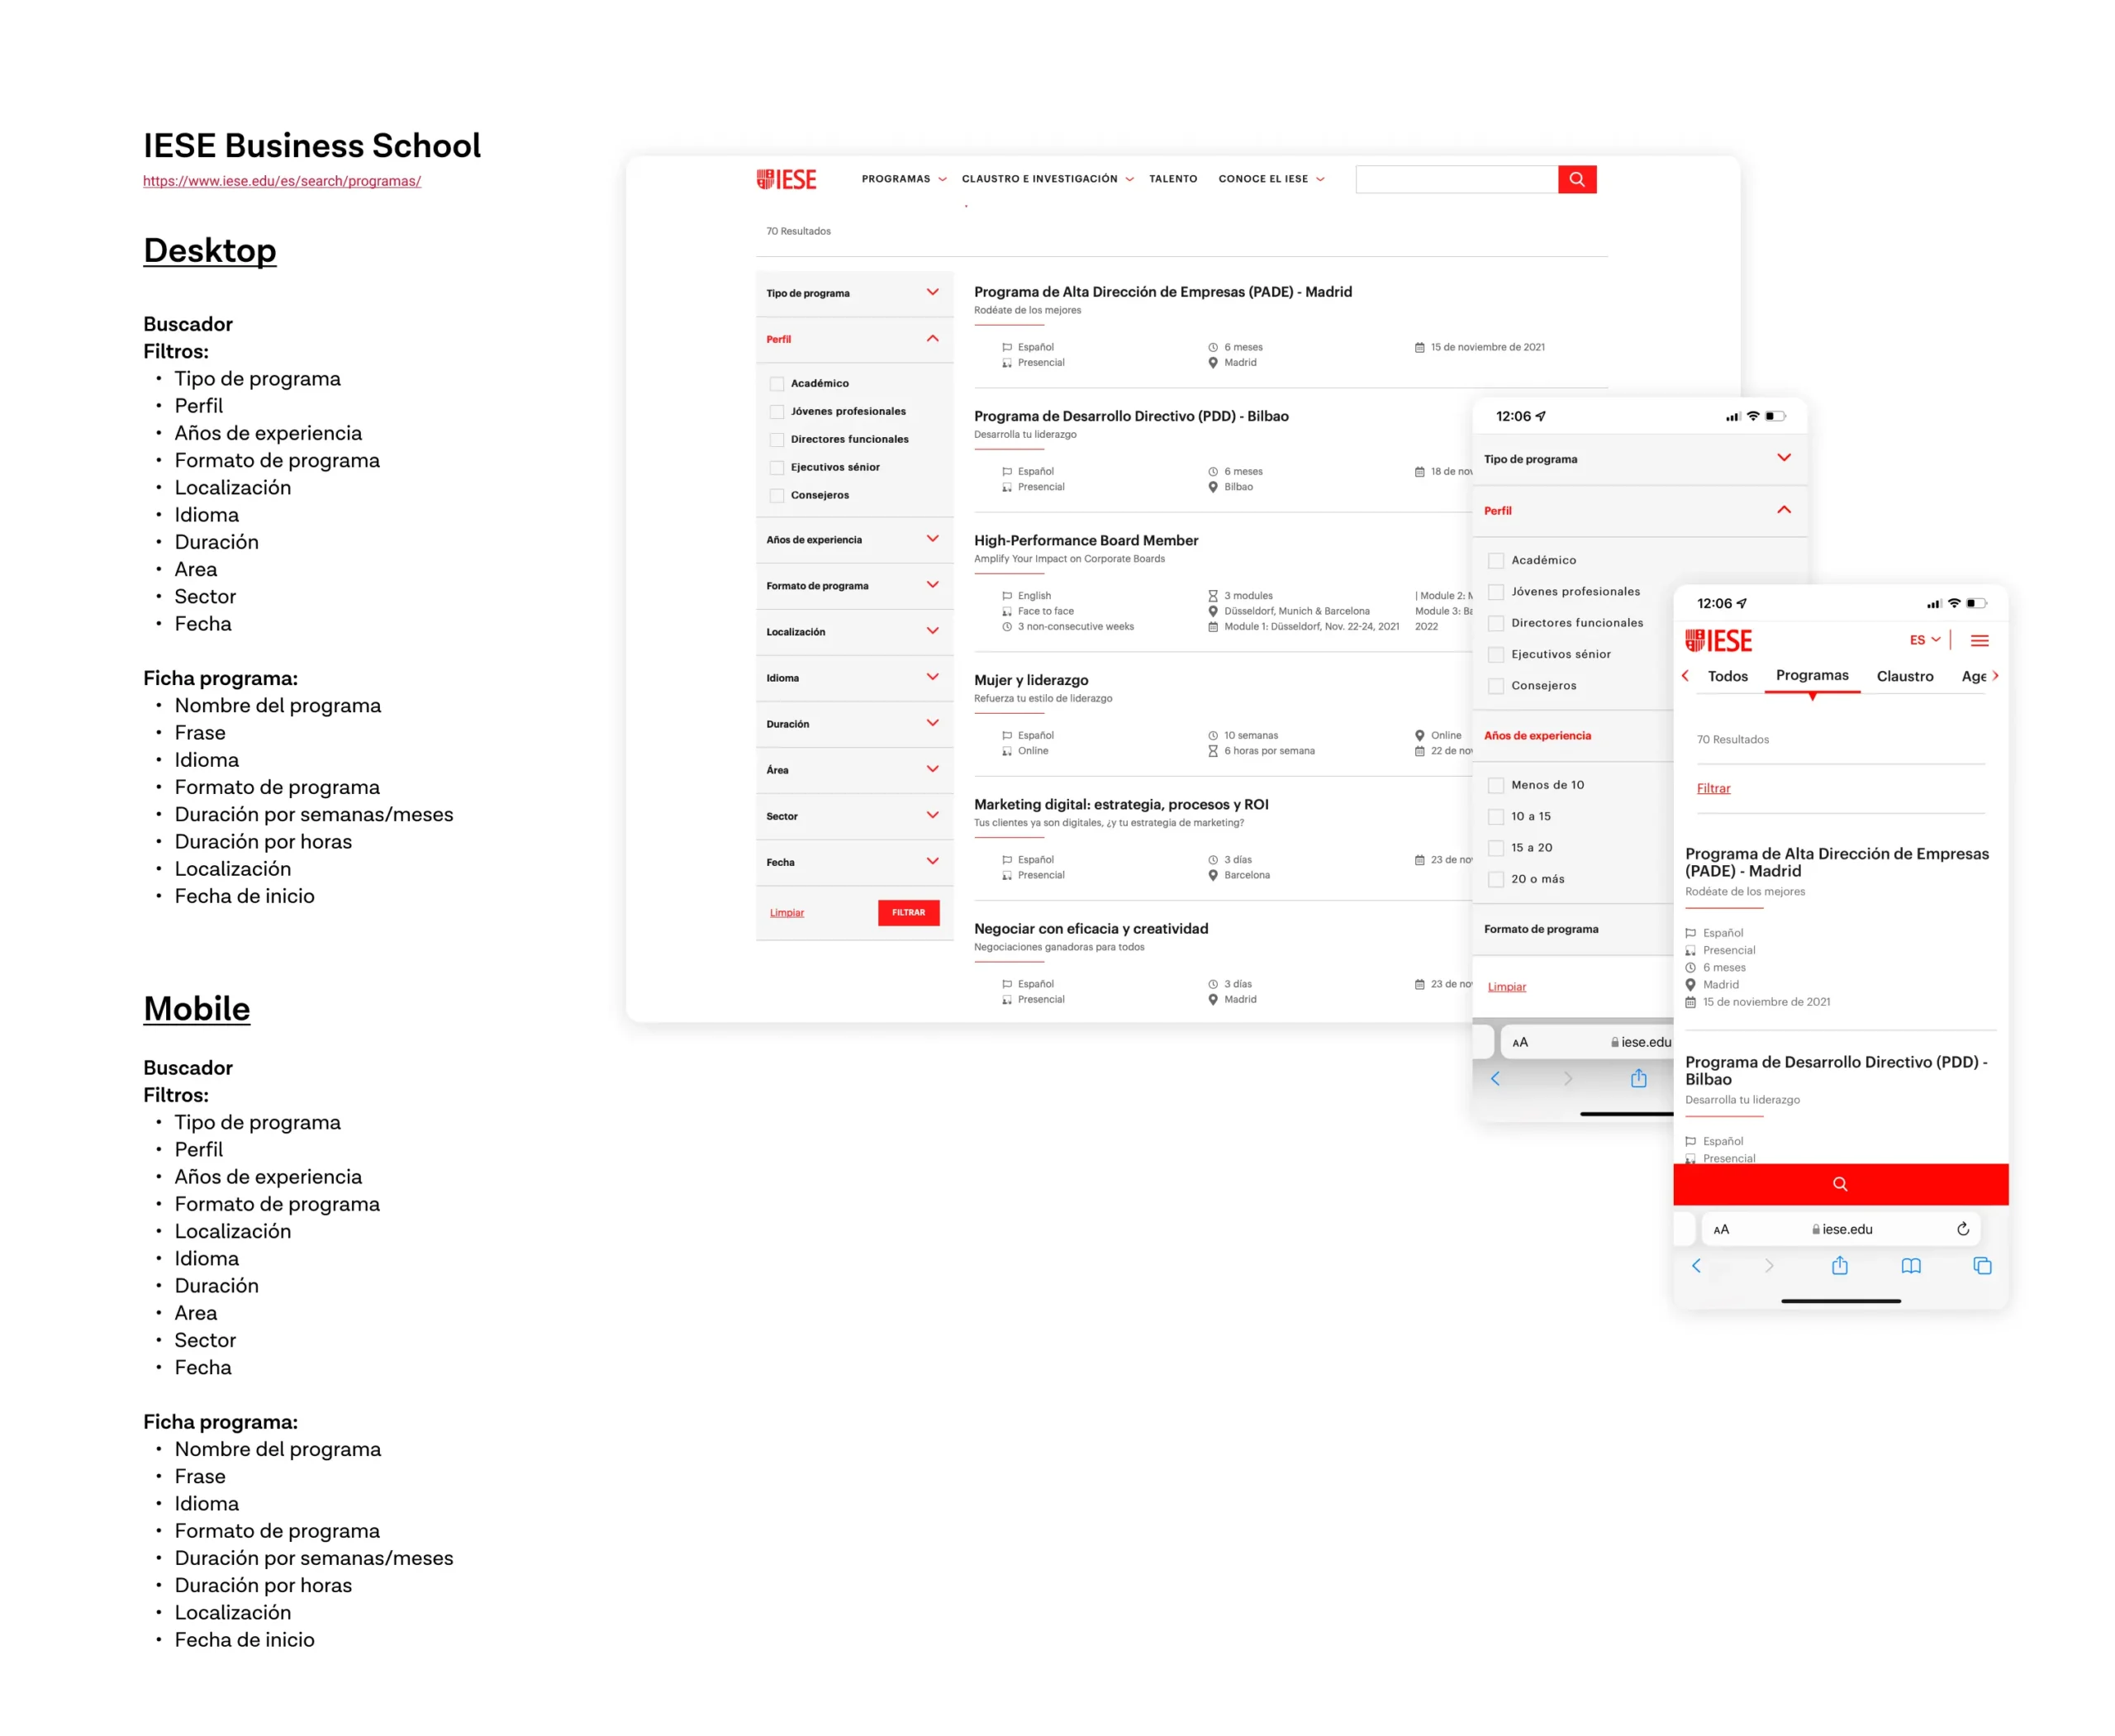This screenshot has width=2115, height=1736.
Task: Open the ES language dropdown on mobile
Action: point(1924,640)
